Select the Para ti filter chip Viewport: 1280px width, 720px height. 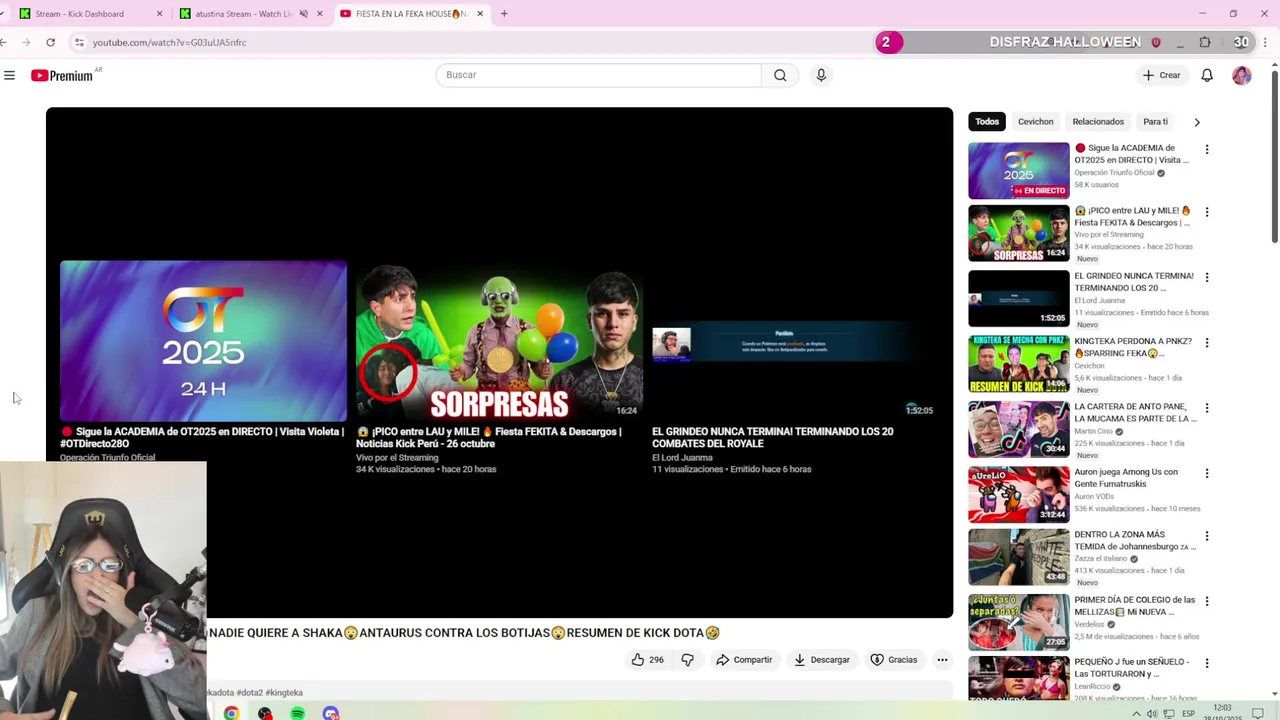[1155, 122]
